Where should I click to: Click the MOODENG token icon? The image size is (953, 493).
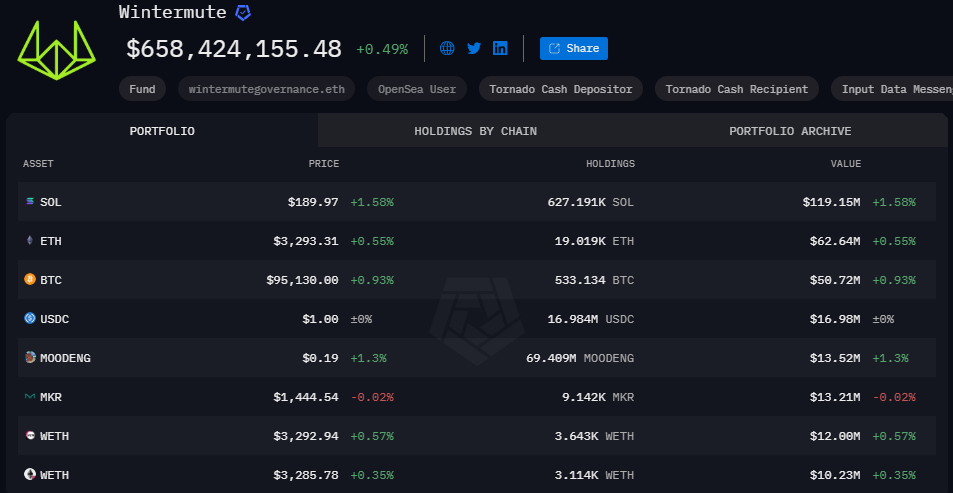tap(30, 357)
